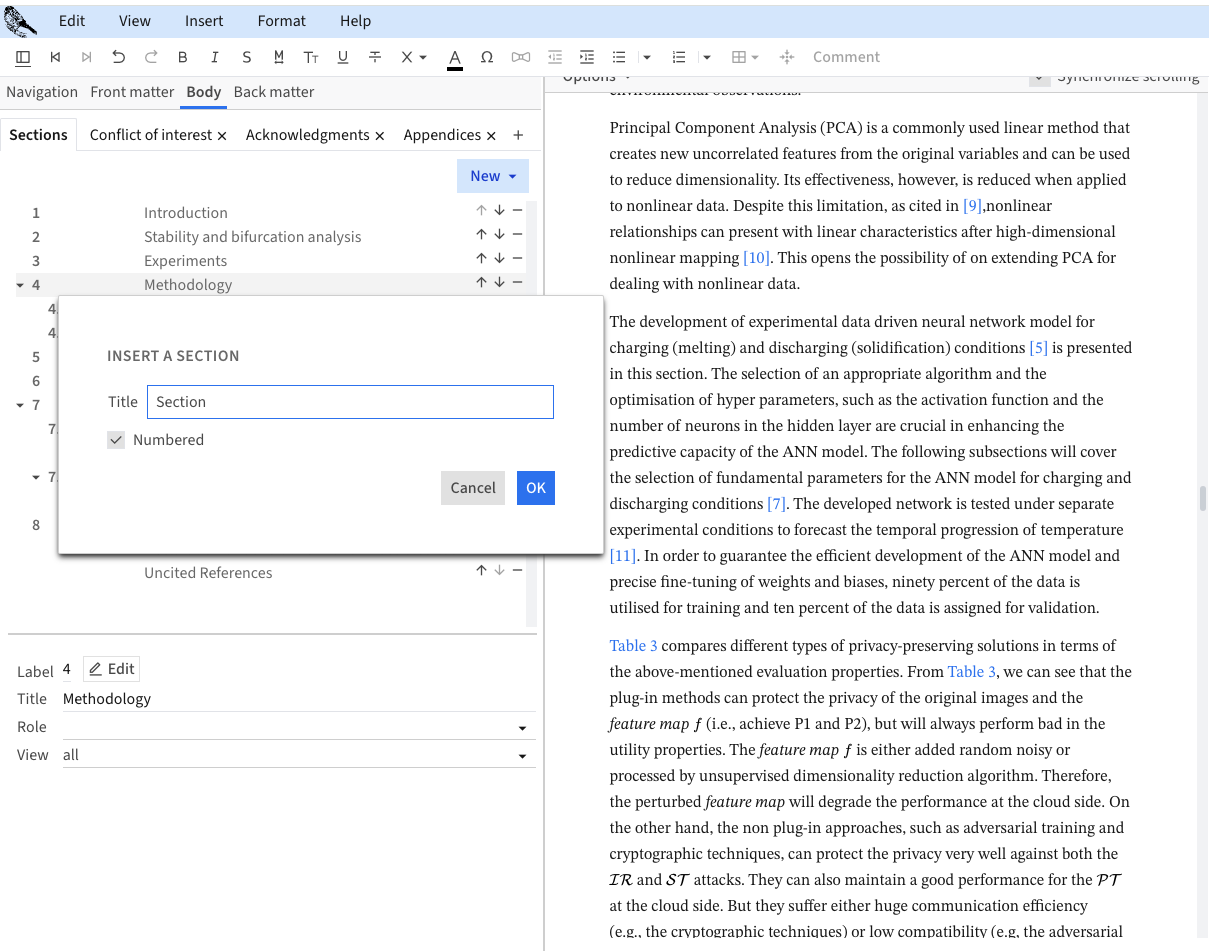Switch to the Back matter tab
The image size is (1209, 951).
tap(274, 92)
